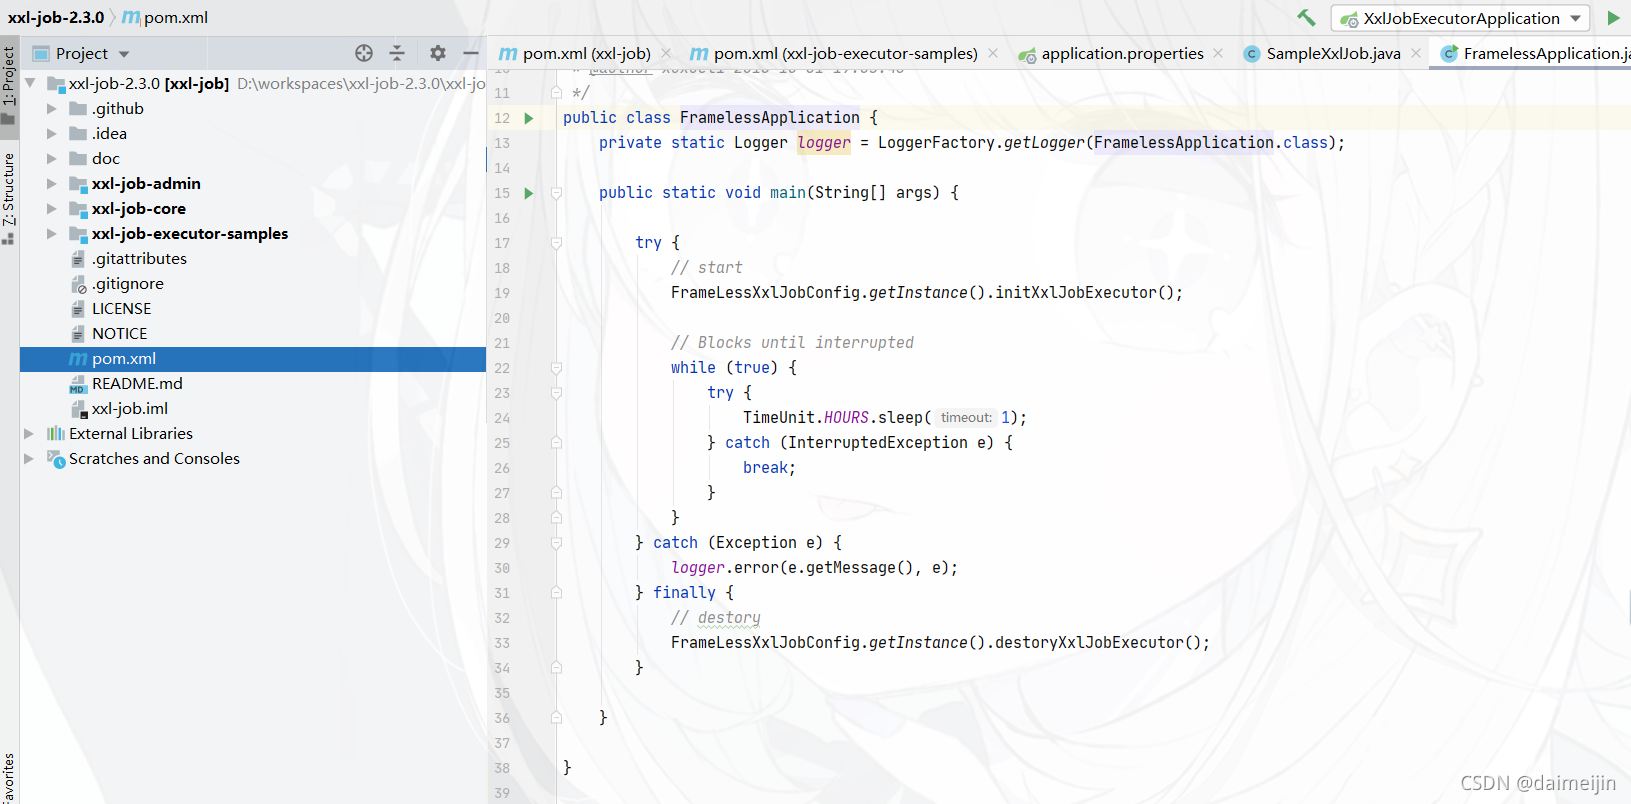1631x804 pixels.
Task: Fold the main method at line 15
Action: pos(556,193)
